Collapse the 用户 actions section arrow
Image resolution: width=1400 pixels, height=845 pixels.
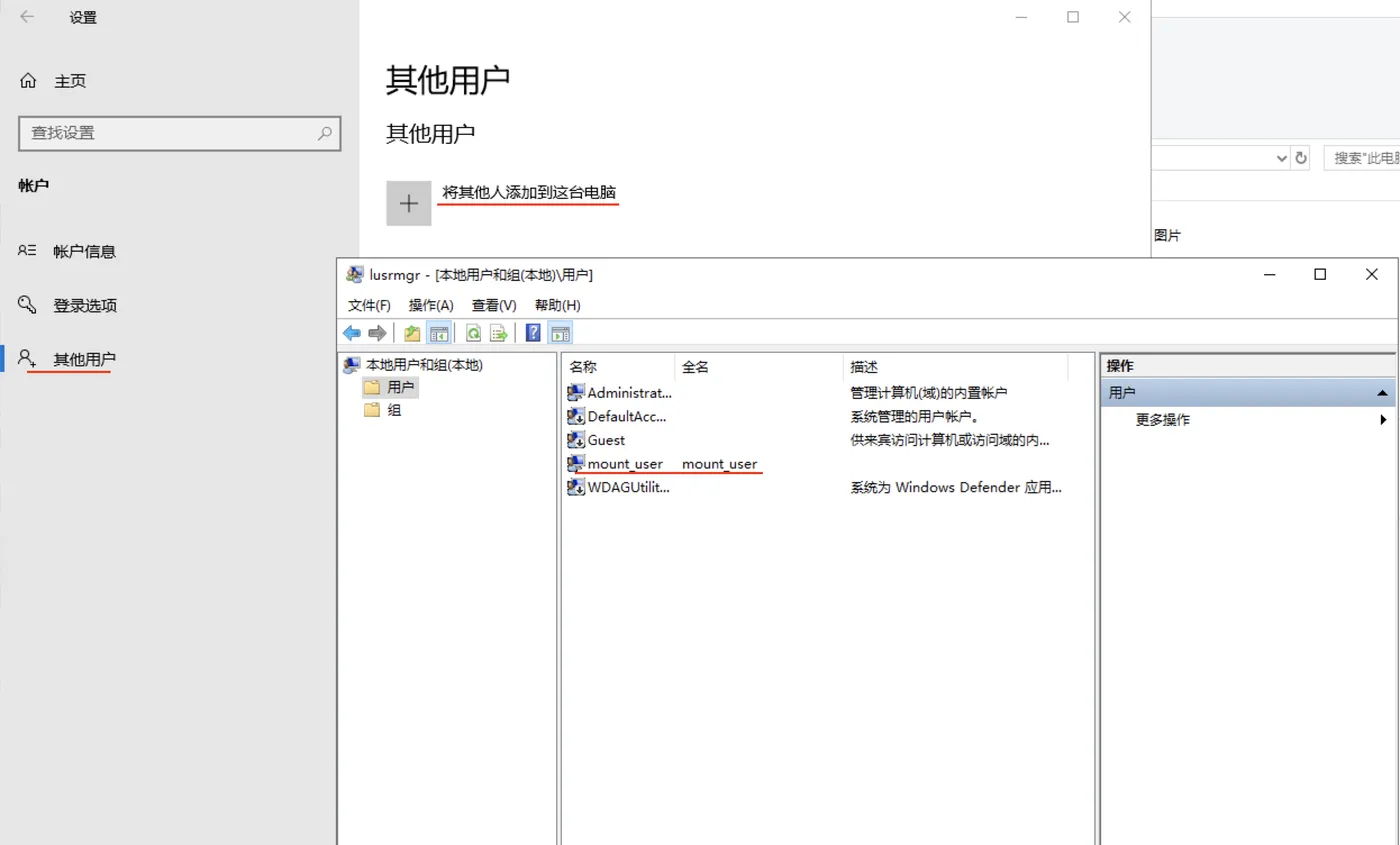coord(1382,393)
